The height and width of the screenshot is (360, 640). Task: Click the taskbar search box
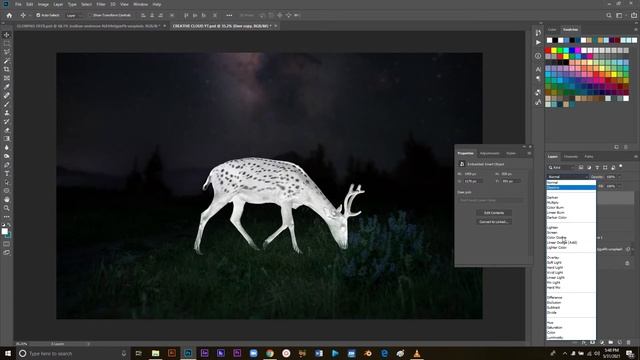coord(73,353)
